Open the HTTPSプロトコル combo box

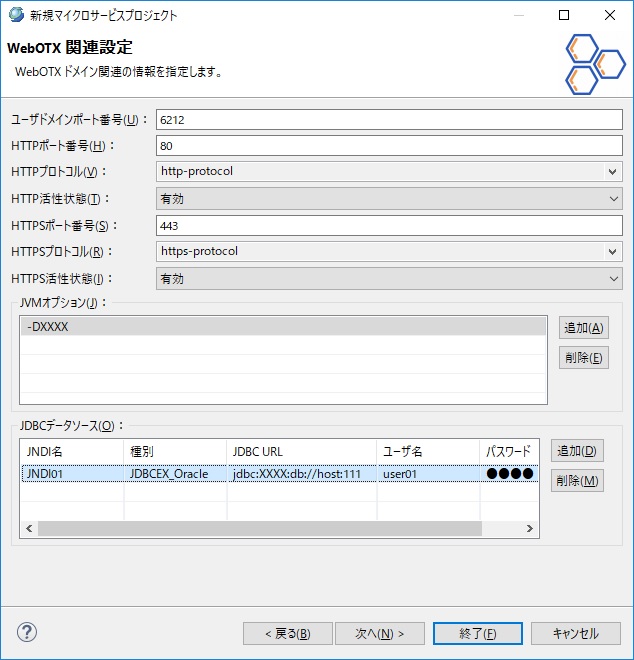389,252
